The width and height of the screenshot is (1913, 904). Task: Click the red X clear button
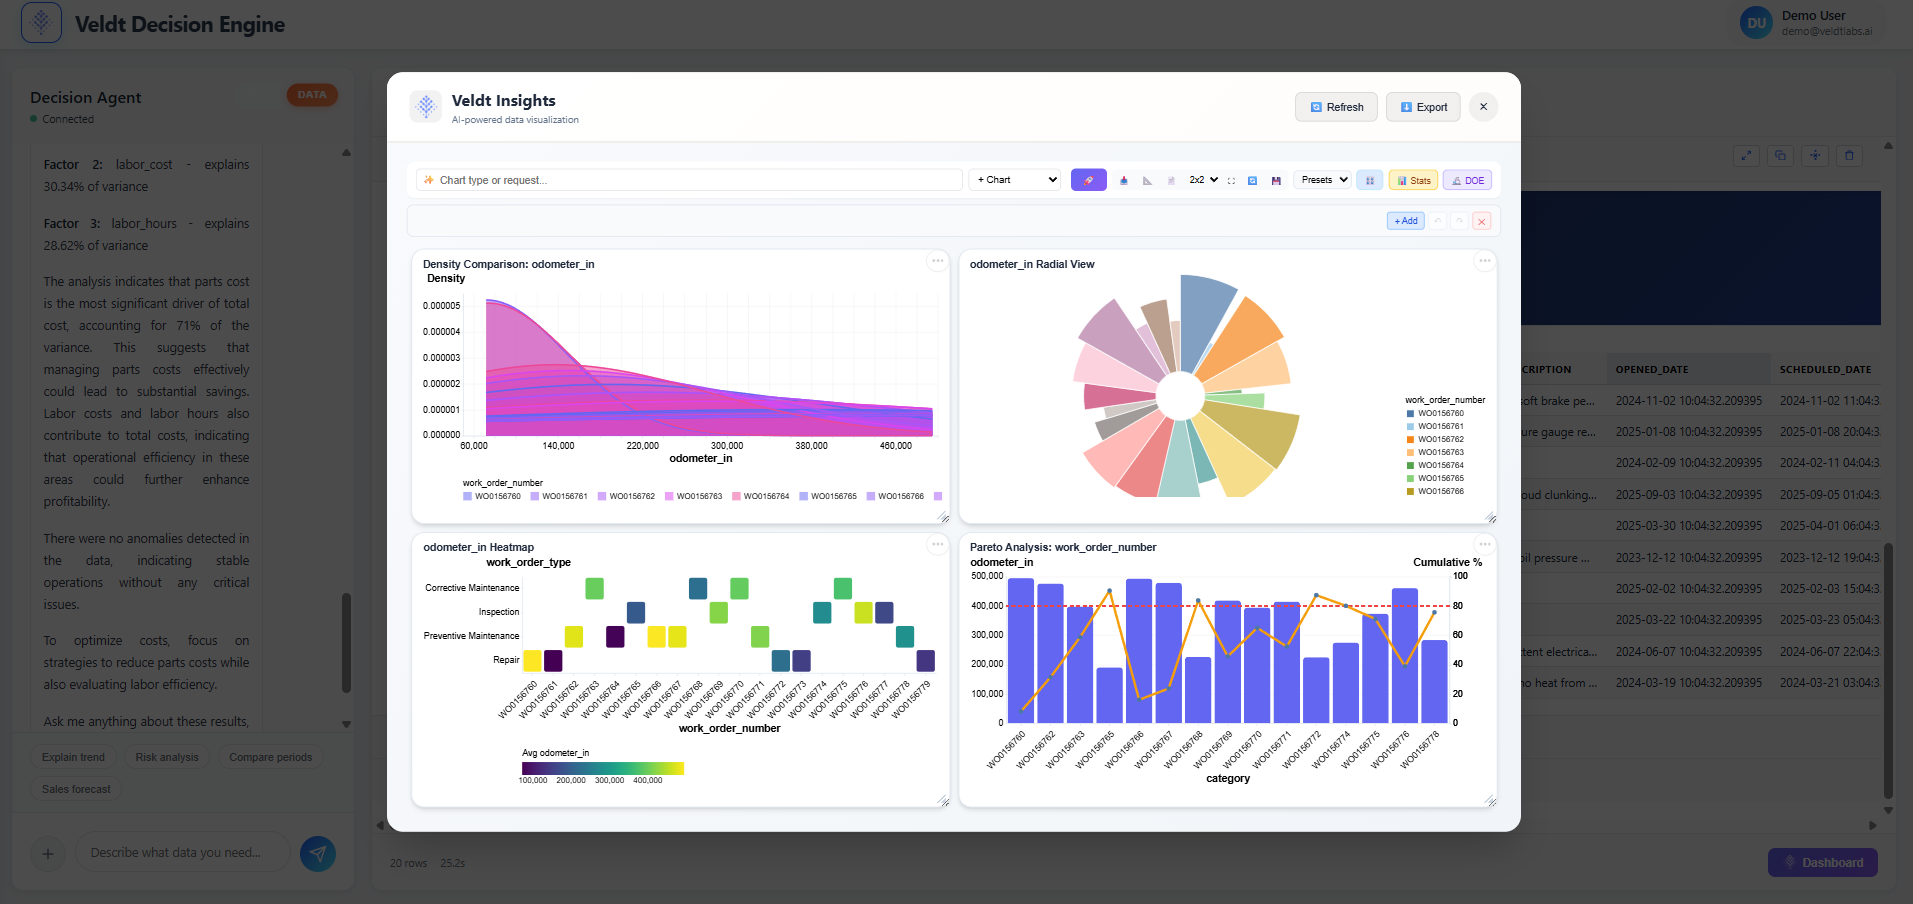(1482, 221)
